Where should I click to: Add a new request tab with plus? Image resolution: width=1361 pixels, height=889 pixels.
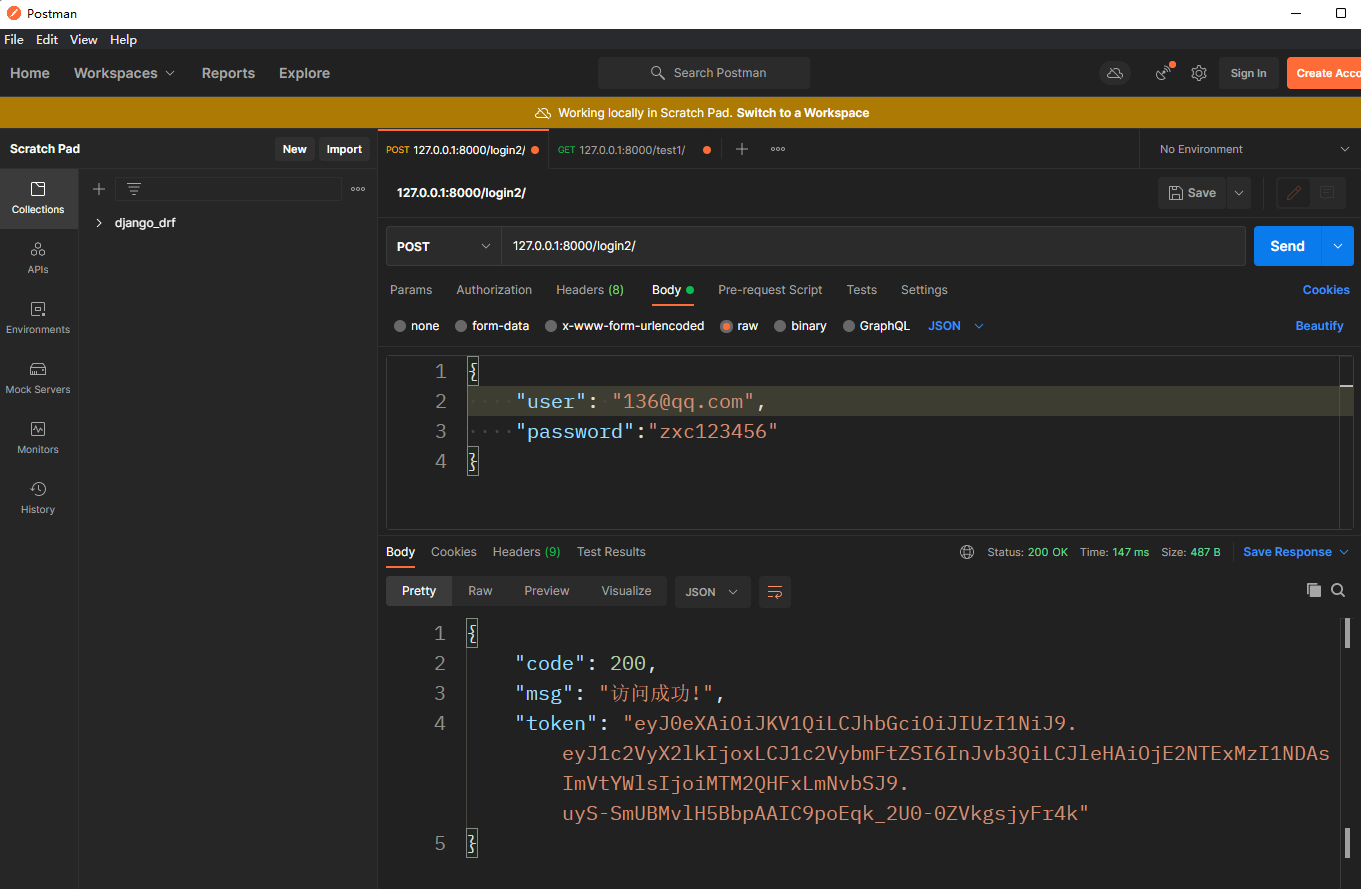742,149
